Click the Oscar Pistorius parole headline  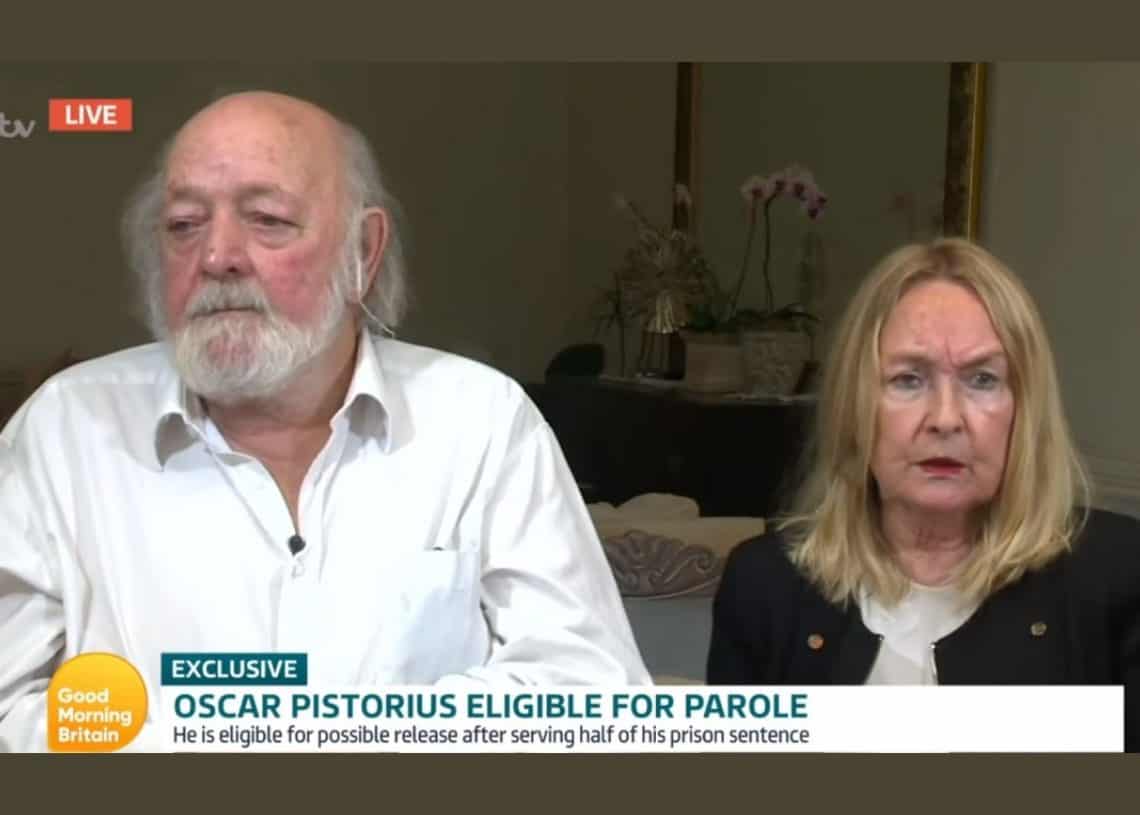(490, 705)
